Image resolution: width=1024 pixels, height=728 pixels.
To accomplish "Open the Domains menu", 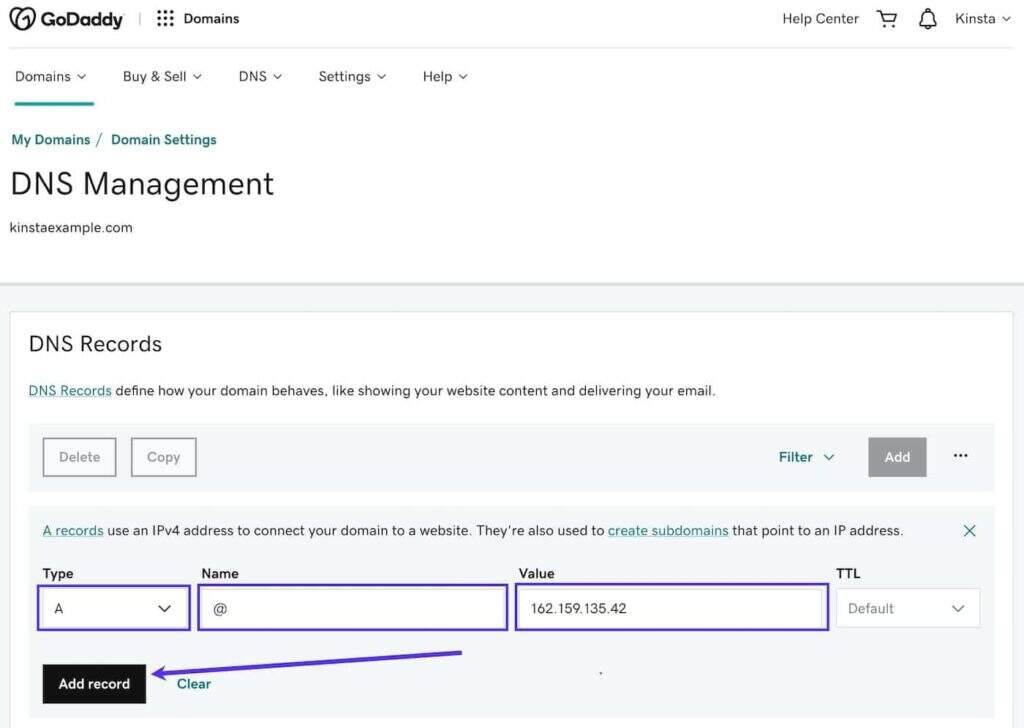I will (51, 76).
